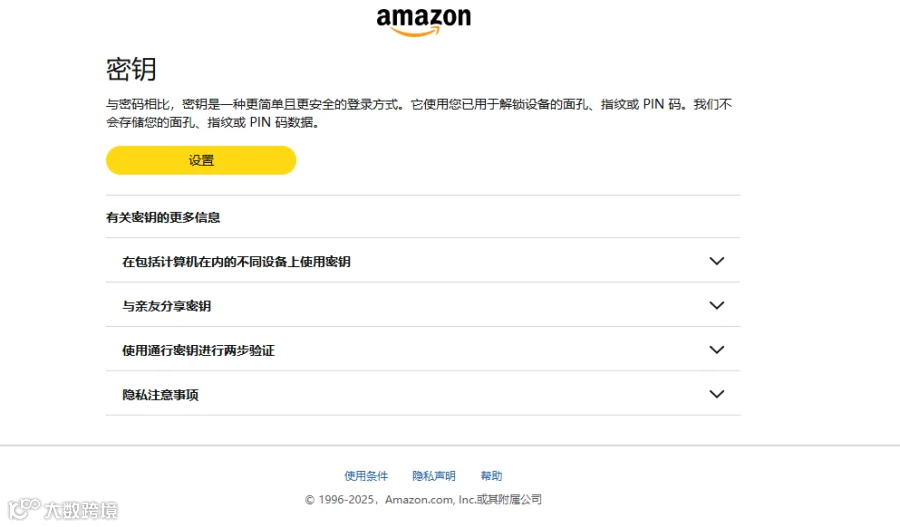Click the yellow 设置 button
The height and width of the screenshot is (527, 900).
tap(201, 160)
